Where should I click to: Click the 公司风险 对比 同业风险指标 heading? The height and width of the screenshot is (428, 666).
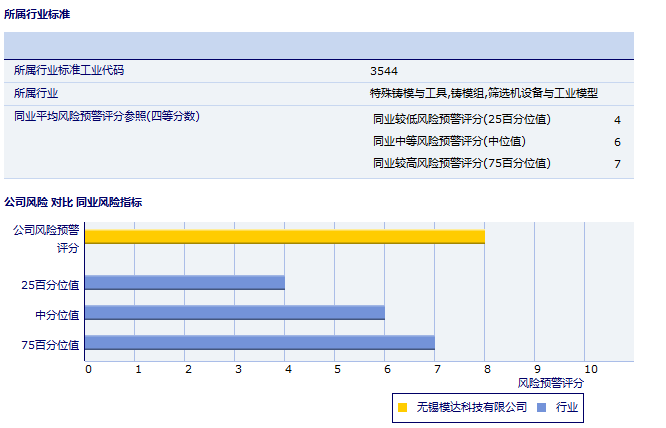73,202
